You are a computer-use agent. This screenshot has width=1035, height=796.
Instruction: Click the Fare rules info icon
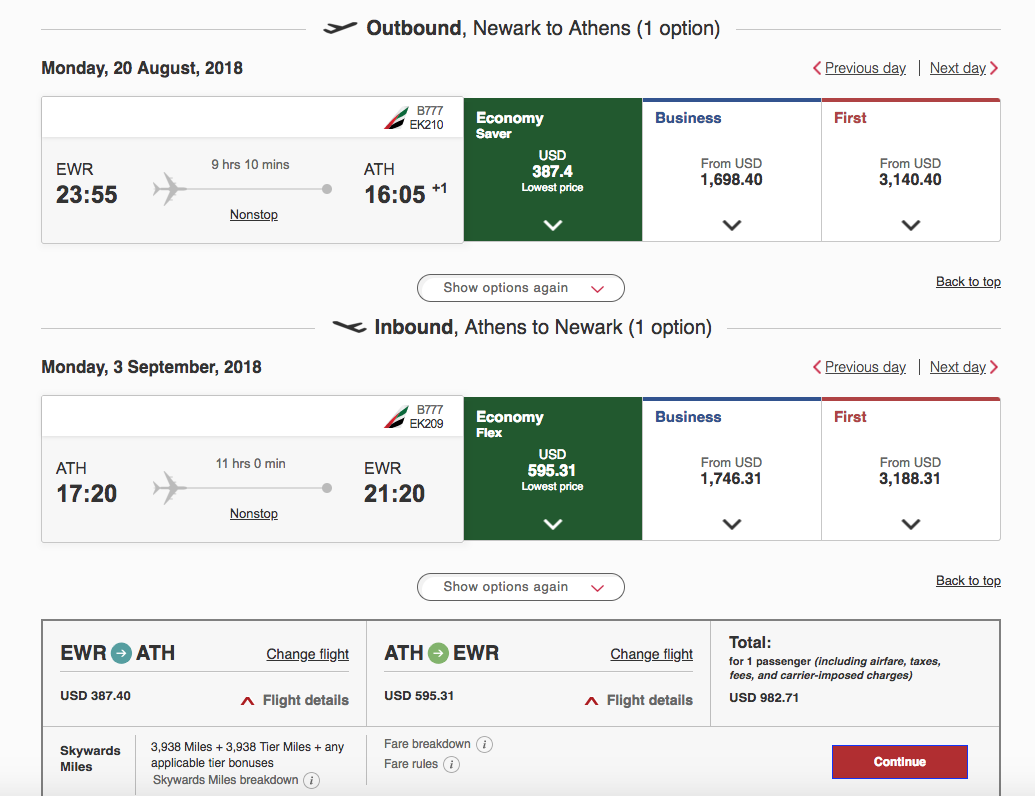pyautogui.click(x=451, y=764)
